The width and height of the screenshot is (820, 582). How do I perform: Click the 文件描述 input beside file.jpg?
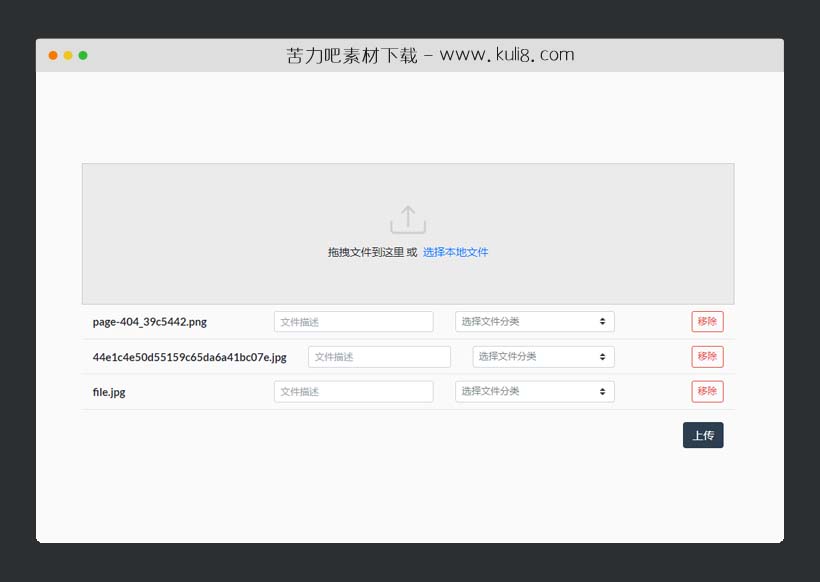(353, 391)
